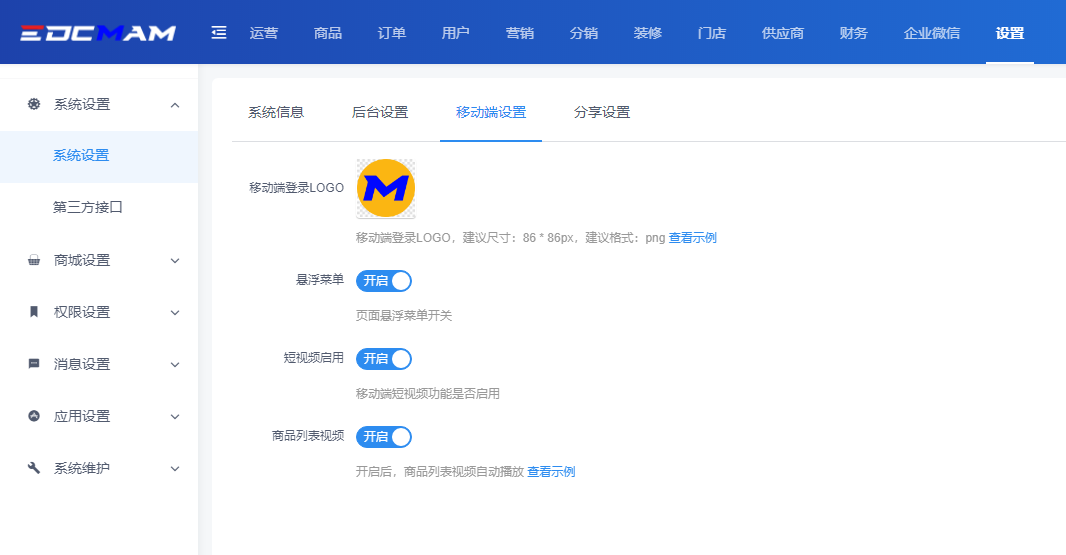The height and width of the screenshot is (555, 1066).
Task: Disable the 悬浮菜单 toggle switch
Action: [384, 281]
